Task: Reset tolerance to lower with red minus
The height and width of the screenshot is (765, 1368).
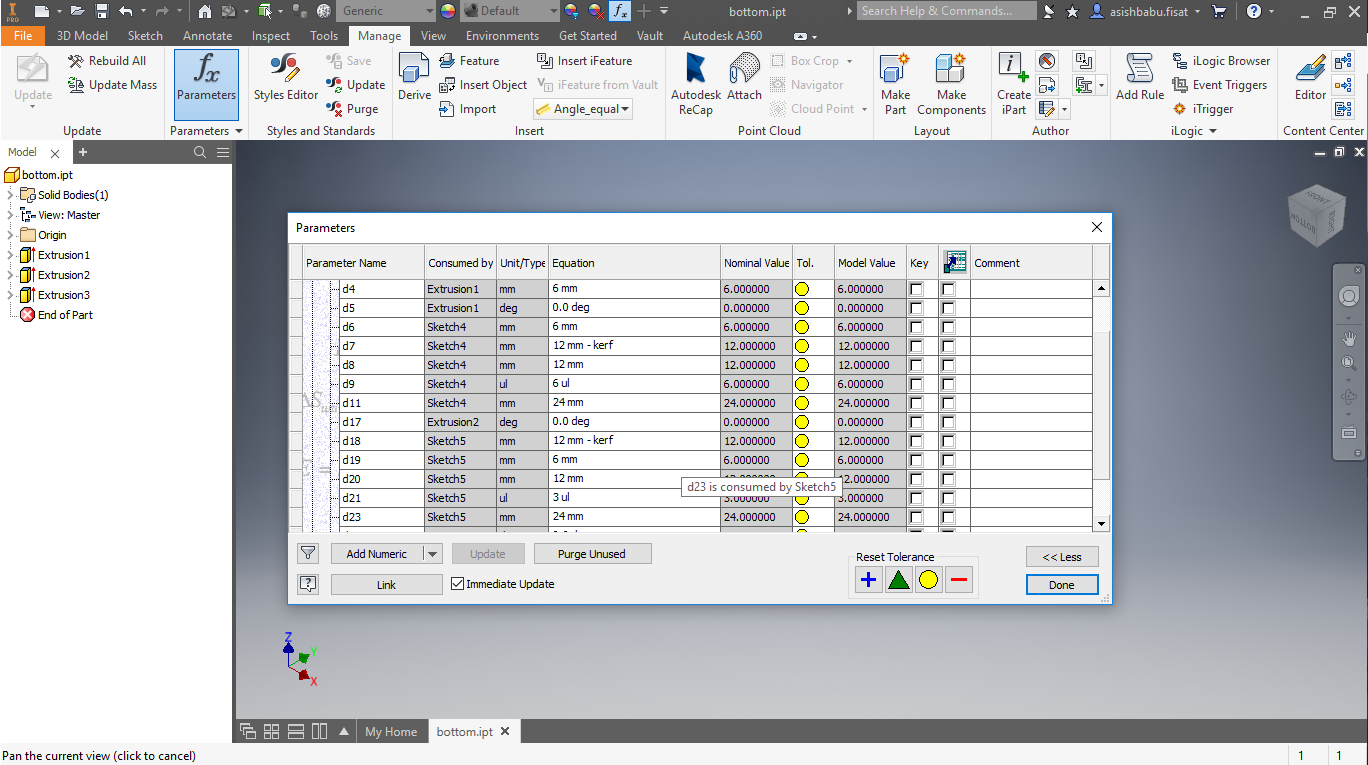Action: (959, 580)
